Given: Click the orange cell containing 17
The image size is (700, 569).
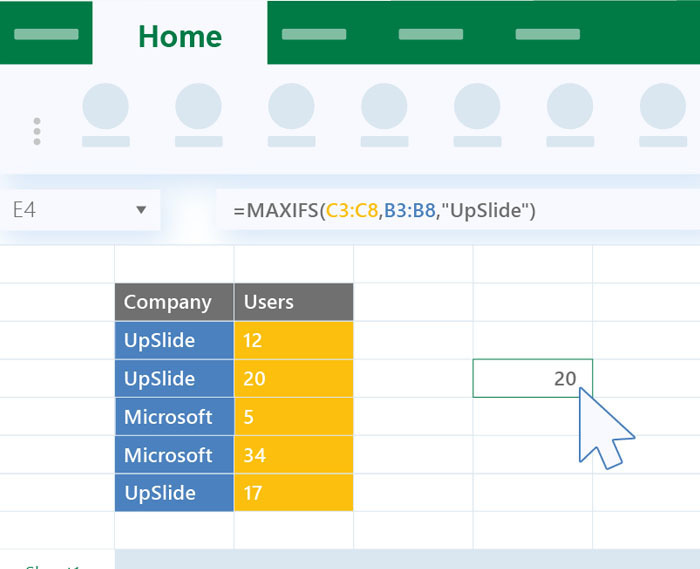Looking at the screenshot, I should pos(293,493).
